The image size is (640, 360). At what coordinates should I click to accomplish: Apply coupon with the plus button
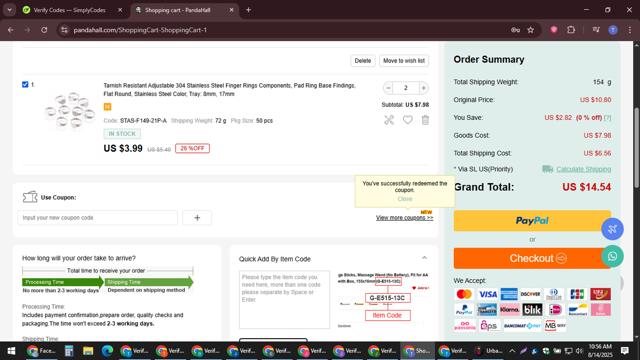point(197,218)
